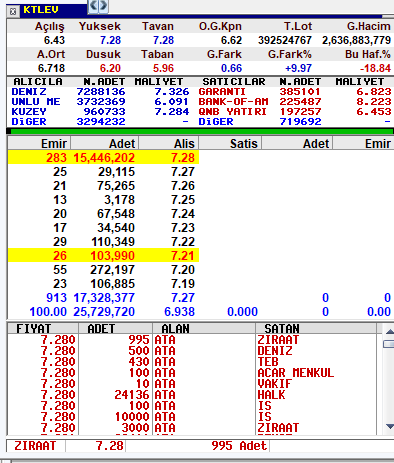Select trade of 500 lots sold by DENIZ

192,351
